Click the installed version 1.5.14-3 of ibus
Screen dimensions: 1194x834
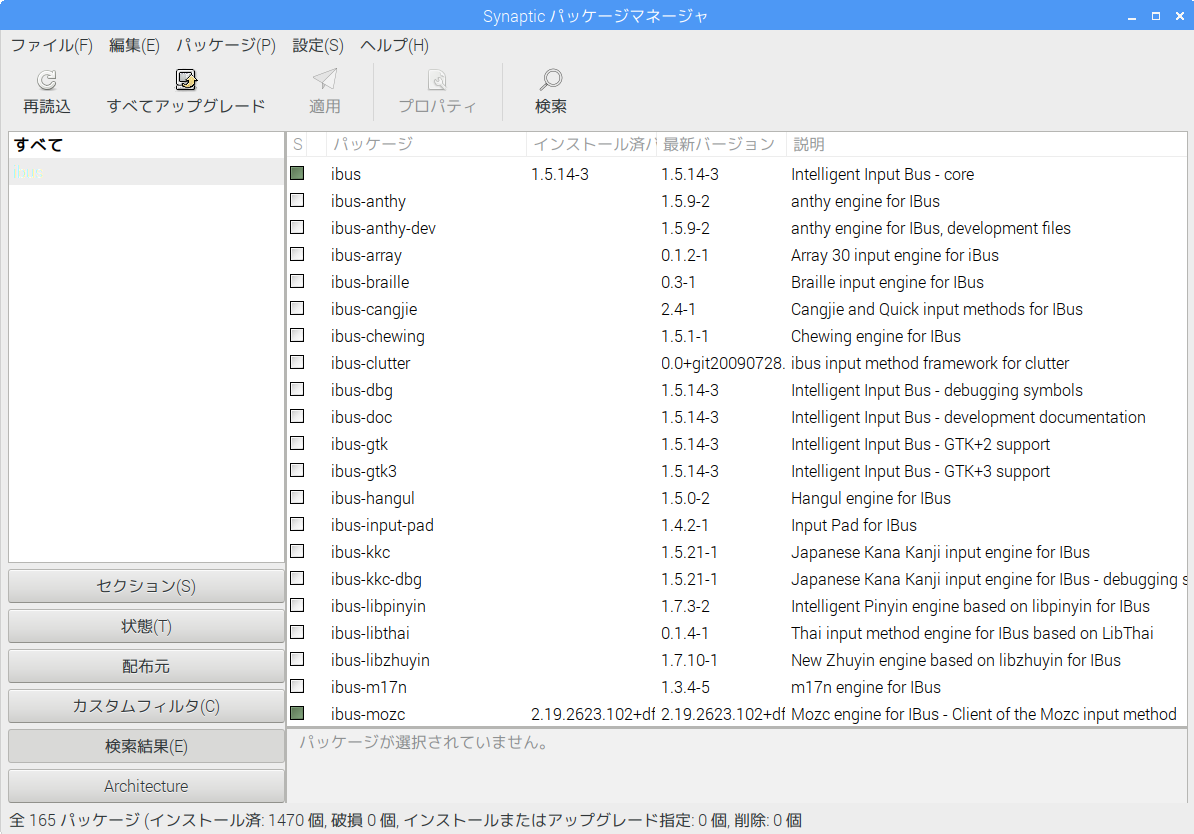pyautogui.click(x=560, y=174)
